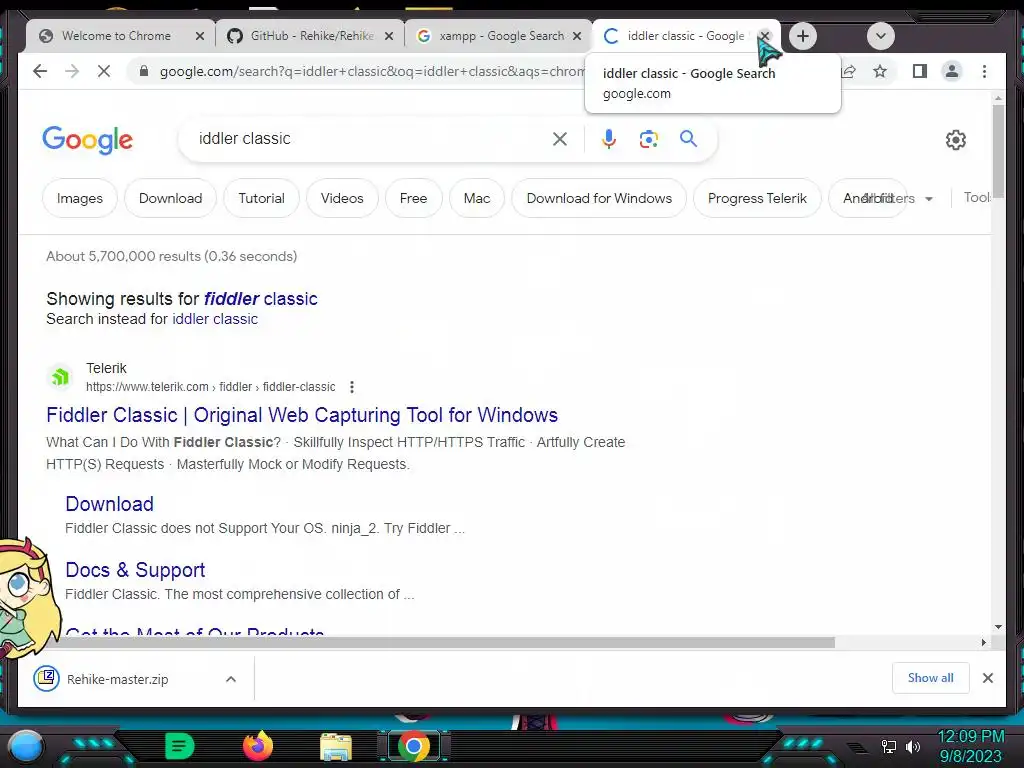Switch to Welcome to Chrome tab

tap(115, 36)
